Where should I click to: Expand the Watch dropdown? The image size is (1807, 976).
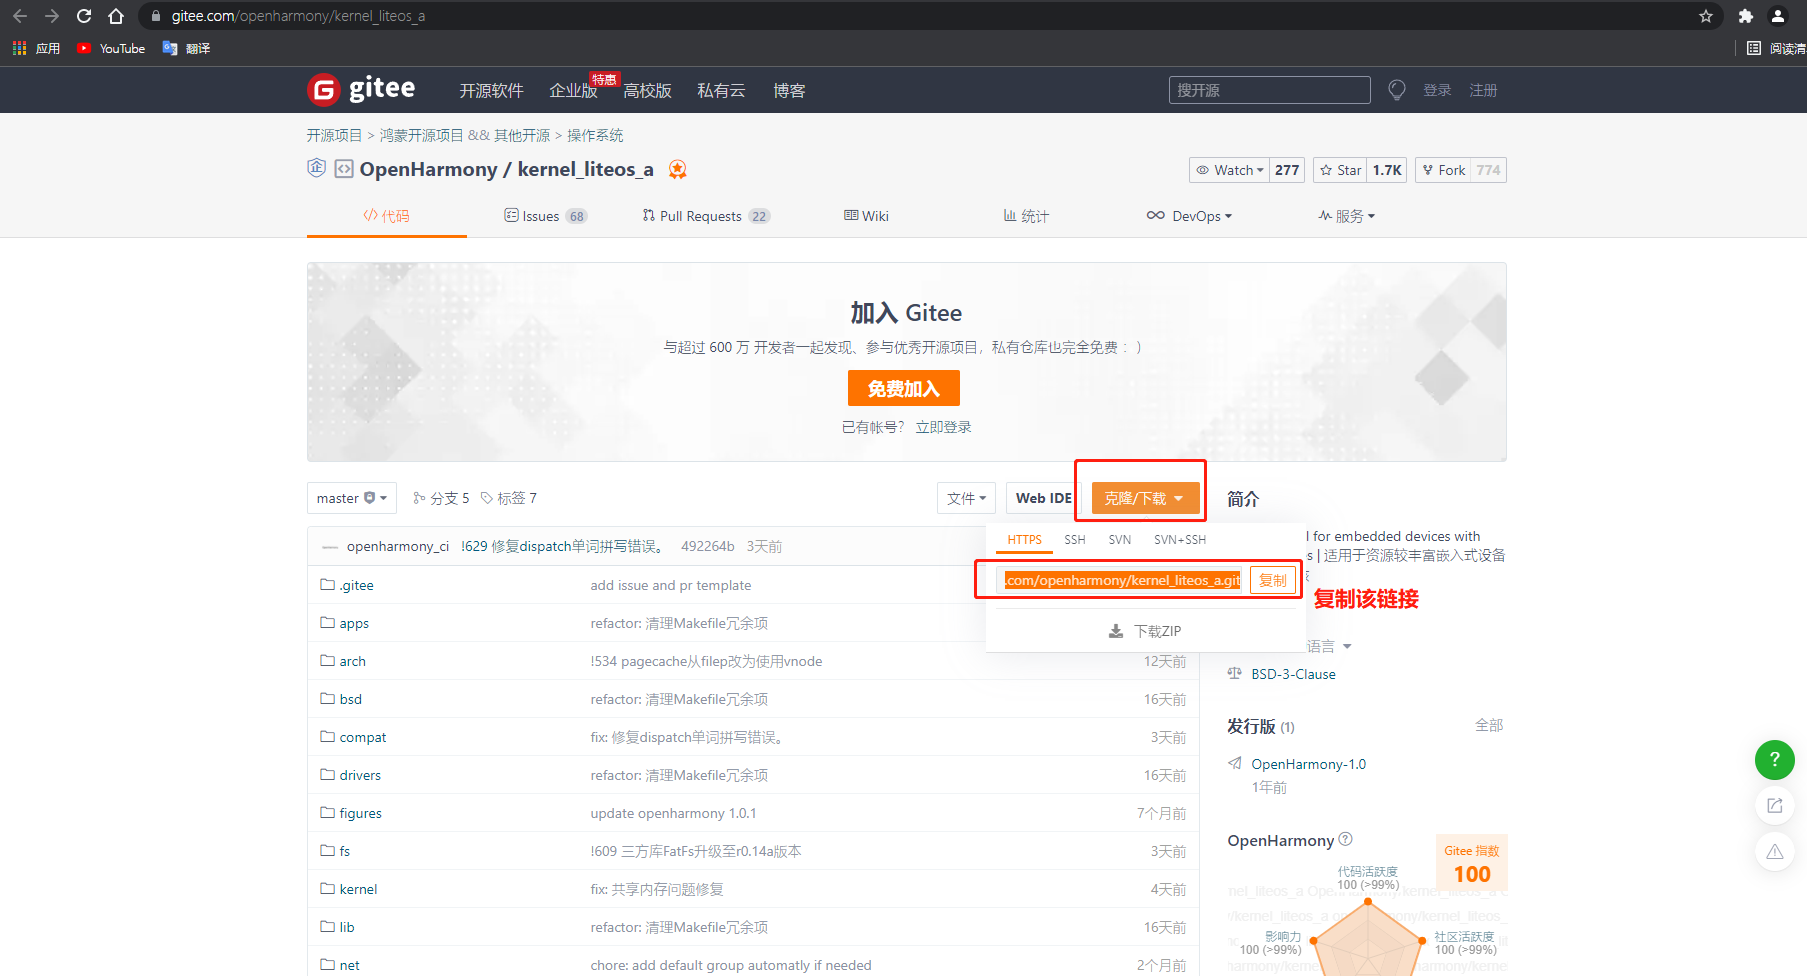click(x=1229, y=170)
